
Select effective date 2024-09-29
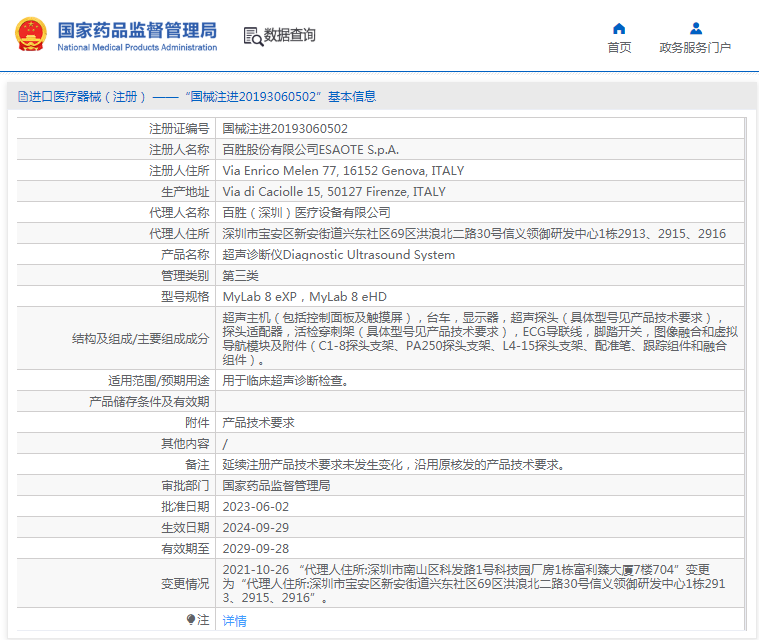pyautogui.click(x=256, y=528)
